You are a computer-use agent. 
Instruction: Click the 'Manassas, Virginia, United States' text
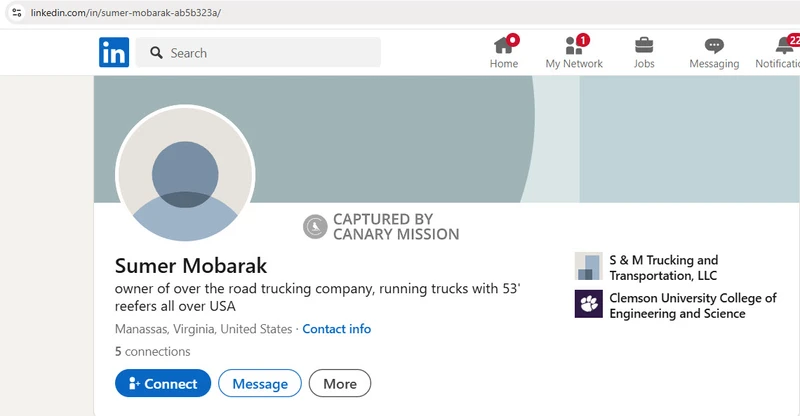click(x=204, y=329)
